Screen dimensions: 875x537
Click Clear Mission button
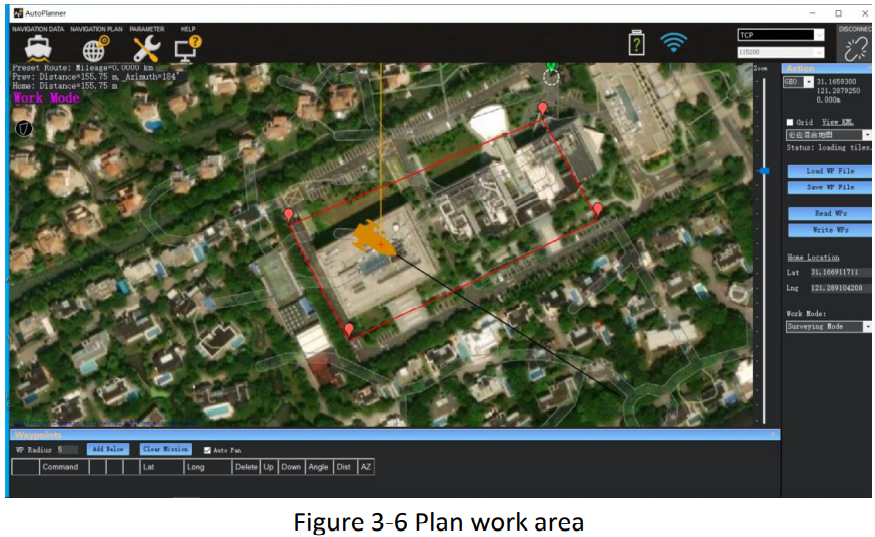coord(165,449)
